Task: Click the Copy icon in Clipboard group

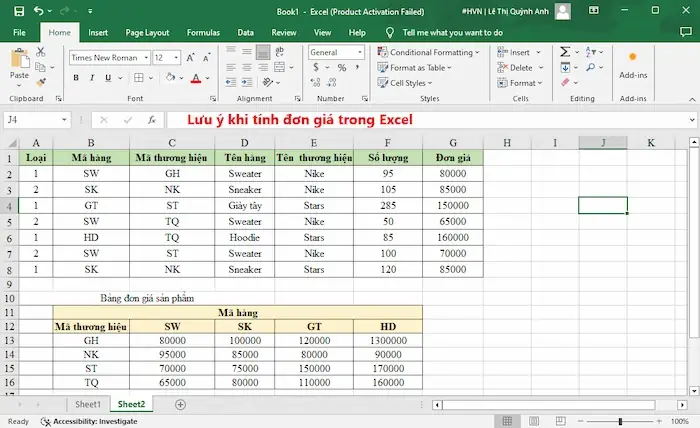Action: tap(41, 67)
